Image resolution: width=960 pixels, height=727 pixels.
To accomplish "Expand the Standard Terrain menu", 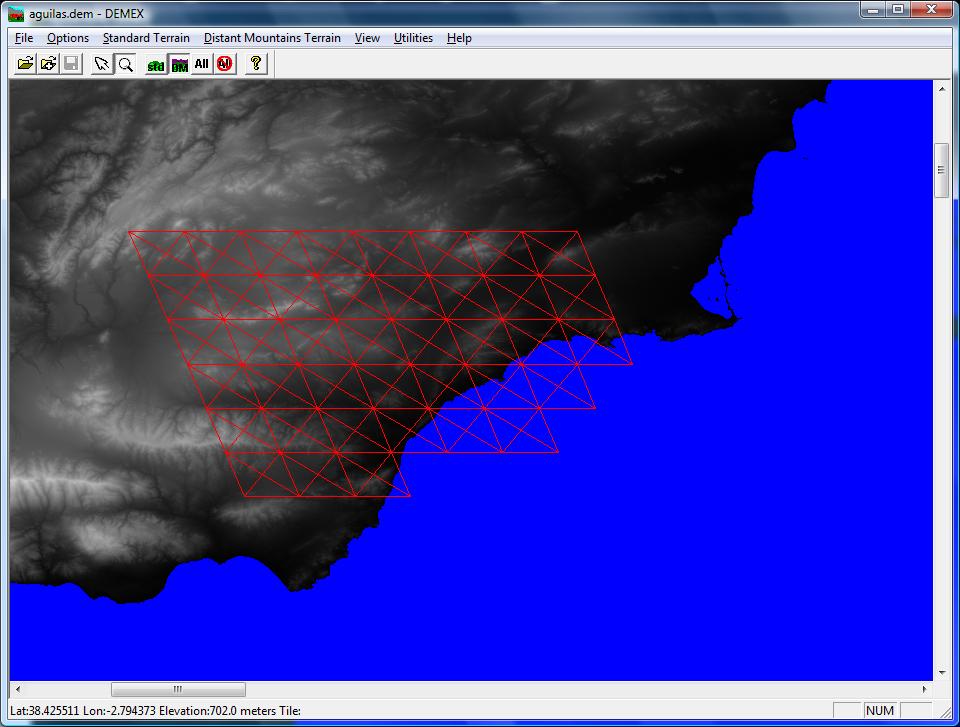I will click(x=146, y=38).
